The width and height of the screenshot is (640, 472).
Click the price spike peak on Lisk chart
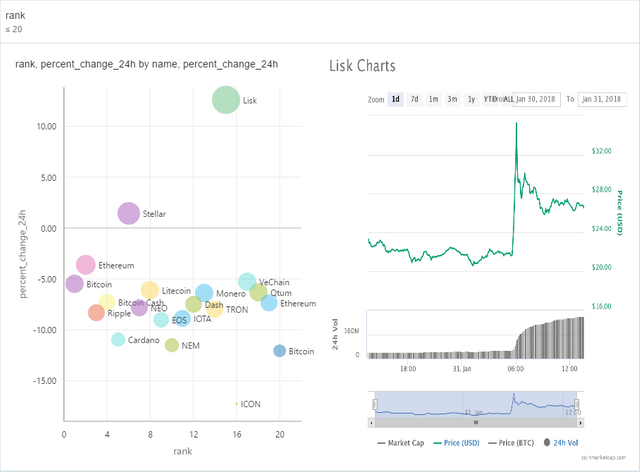click(x=516, y=123)
